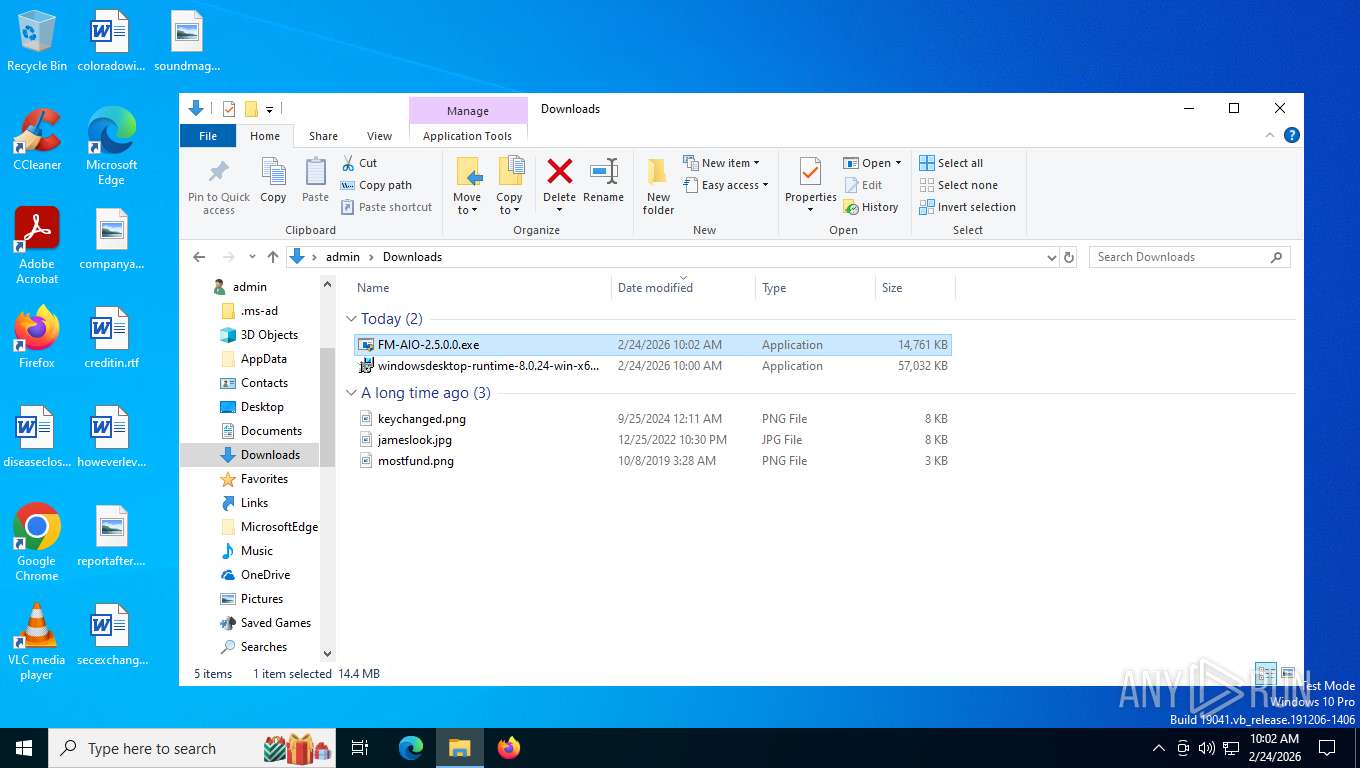Click the Paste shortcut command
This screenshot has width=1360, height=768.
pos(386,207)
